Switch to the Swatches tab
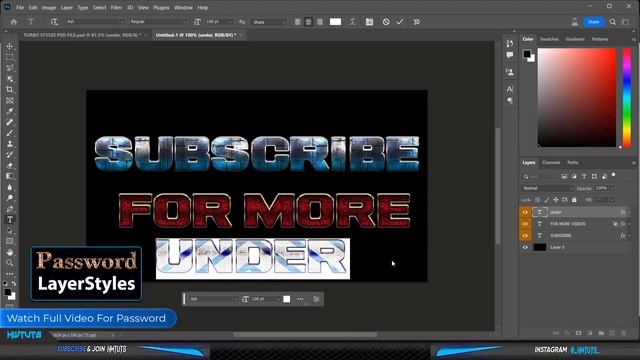Screen dimensions: 640x360 (549, 39)
